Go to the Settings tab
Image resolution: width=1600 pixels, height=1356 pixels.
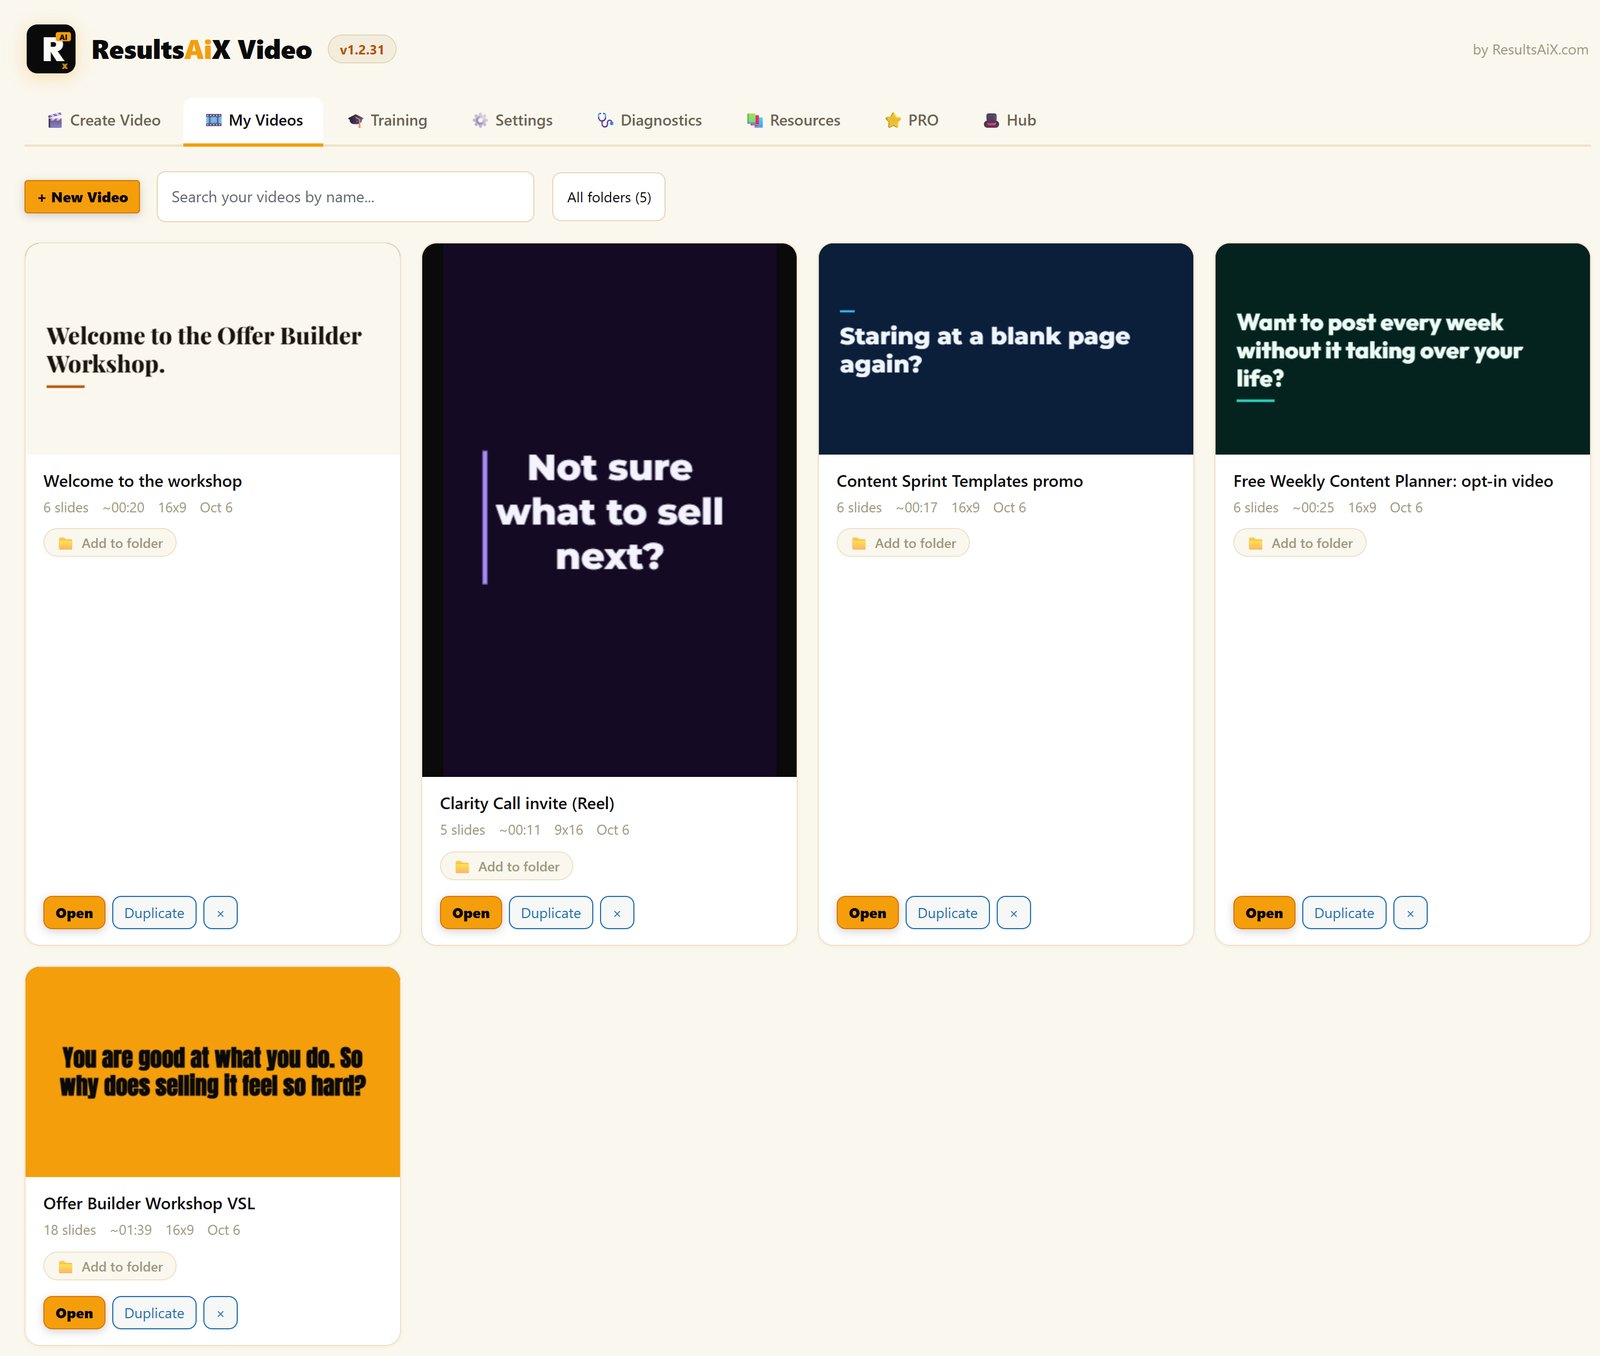click(512, 120)
